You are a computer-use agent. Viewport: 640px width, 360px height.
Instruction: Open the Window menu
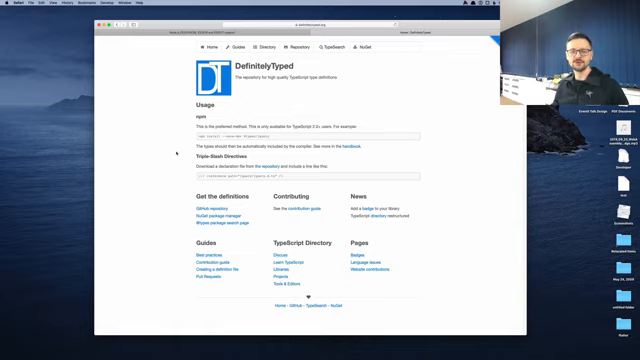point(124,2)
